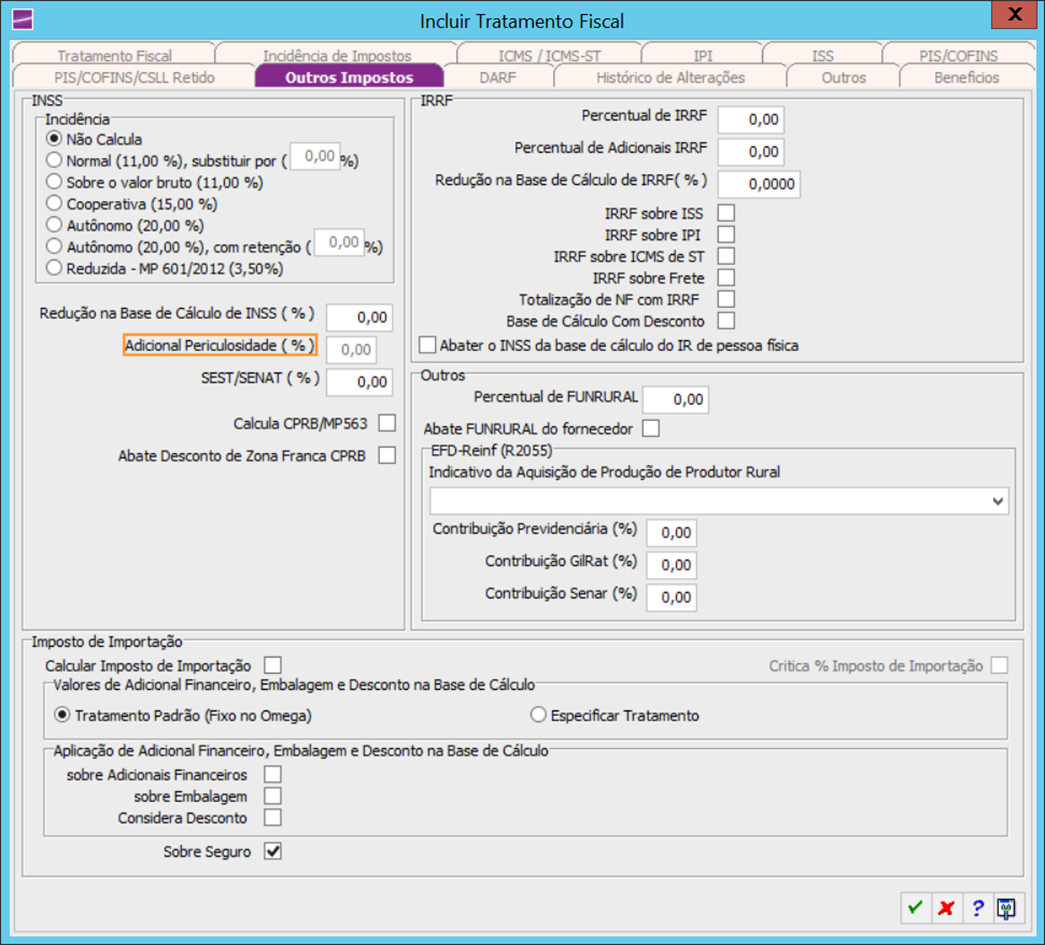The width and height of the screenshot is (1045, 945).
Task: Open PIS/COFINS/CSLL Retido tab
Action: pyautogui.click(x=134, y=77)
